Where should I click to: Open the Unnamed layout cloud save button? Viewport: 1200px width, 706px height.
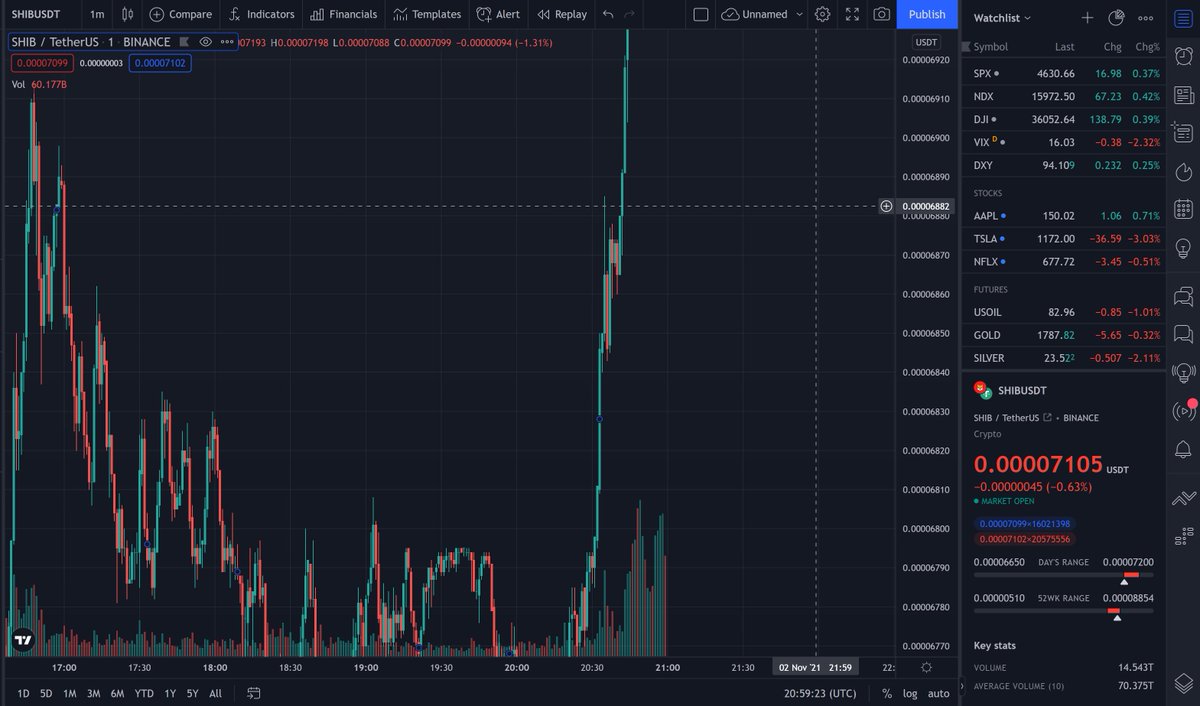pos(754,14)
